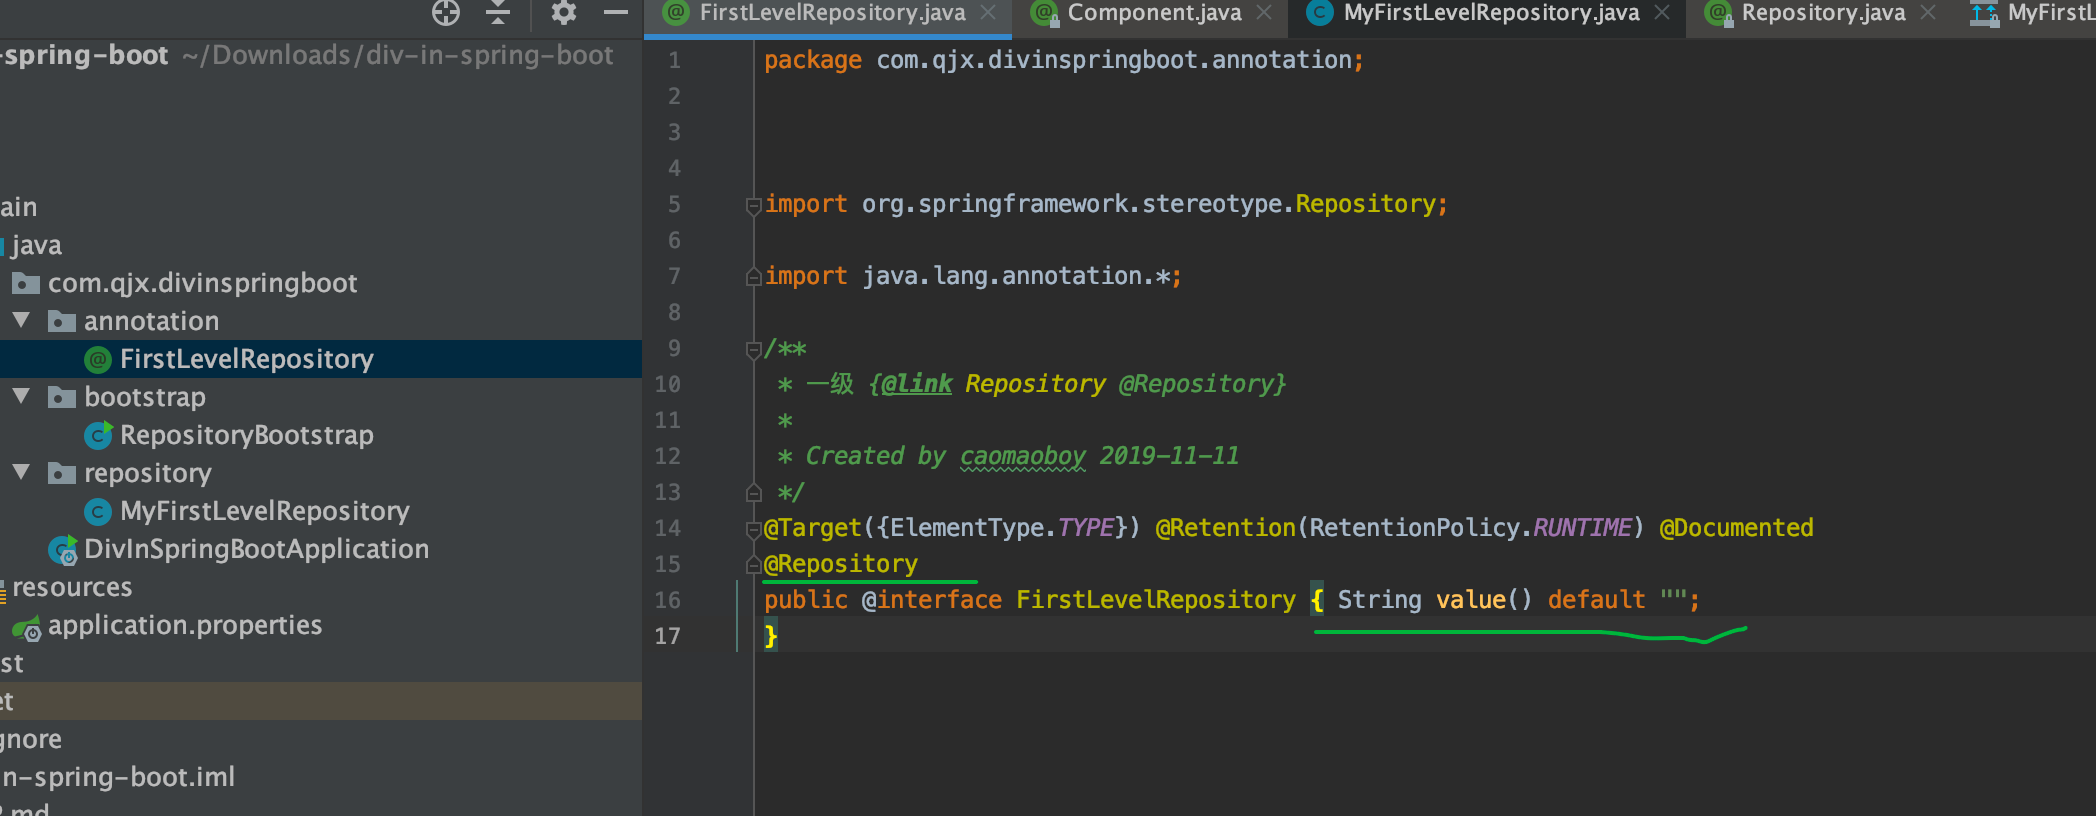Click the com.qjx.divinspringboot package folder icon
2096x816 pixels.
click(25, 283)
